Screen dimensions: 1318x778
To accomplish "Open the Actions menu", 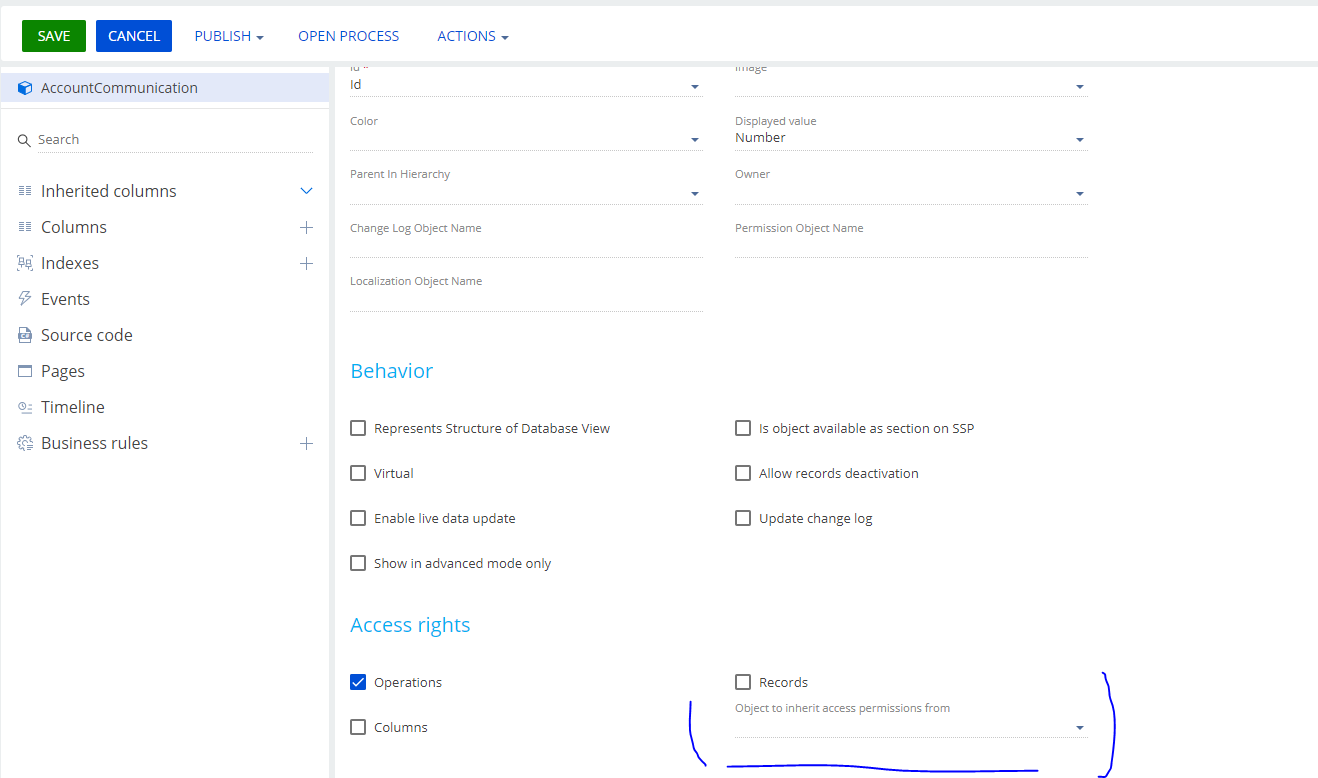I will (472, 35).
